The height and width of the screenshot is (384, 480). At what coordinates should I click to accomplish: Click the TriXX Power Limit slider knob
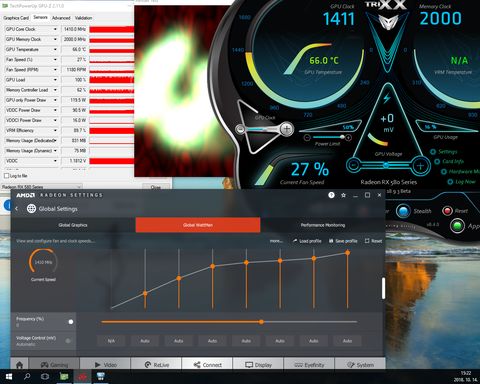click(x=342, y=137)
